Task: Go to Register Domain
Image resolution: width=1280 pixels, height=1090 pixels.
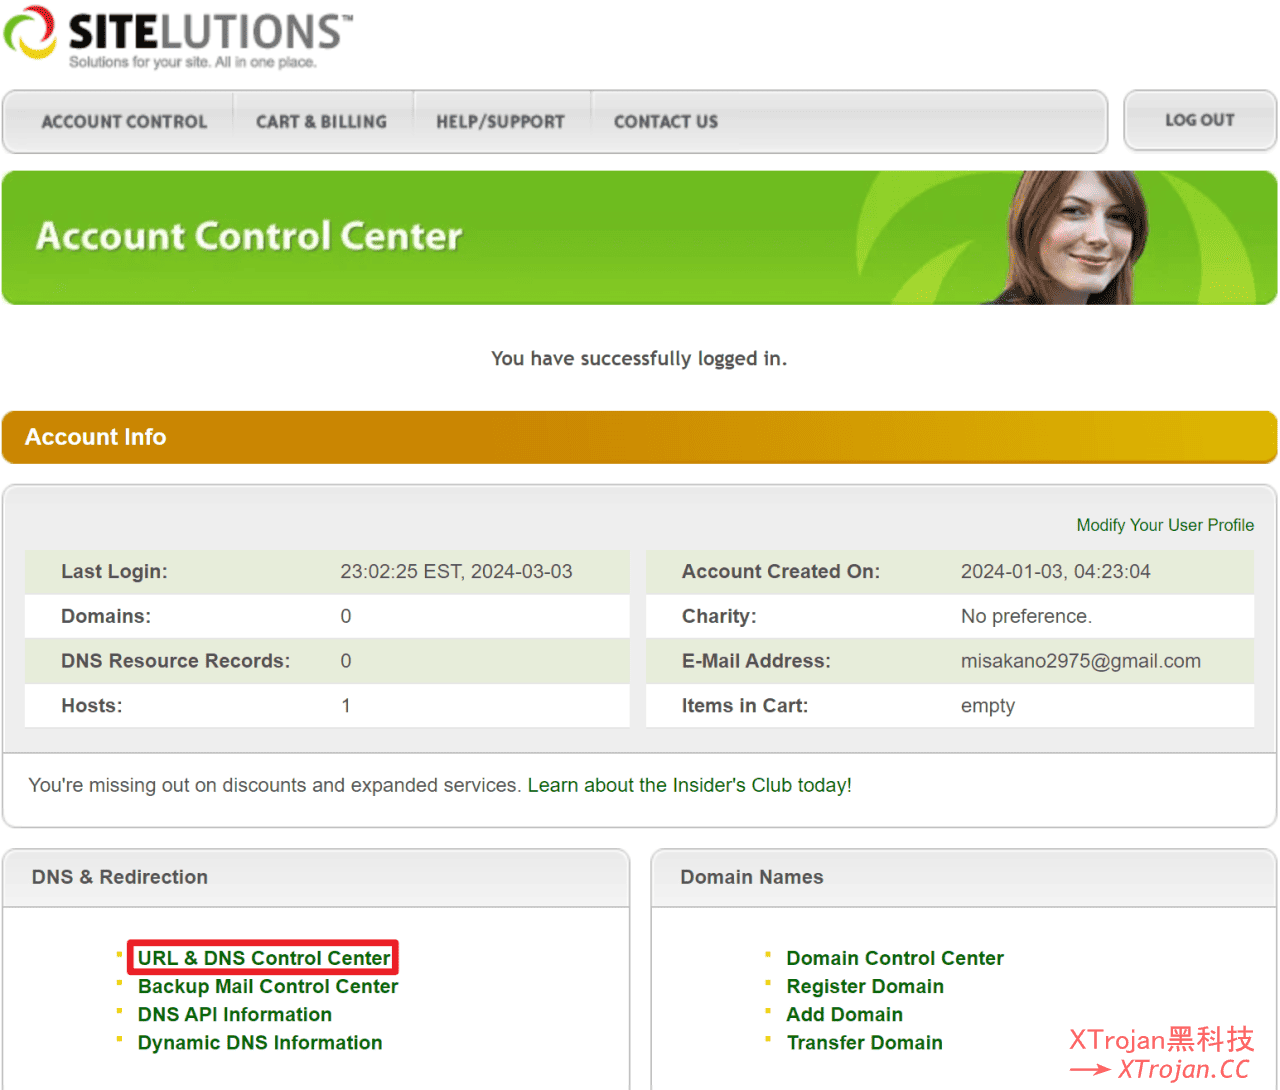Action: point(865,986)
